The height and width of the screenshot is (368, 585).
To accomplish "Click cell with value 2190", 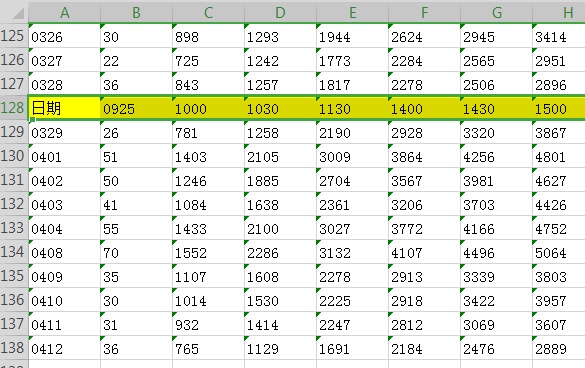I will coord(353,132).
